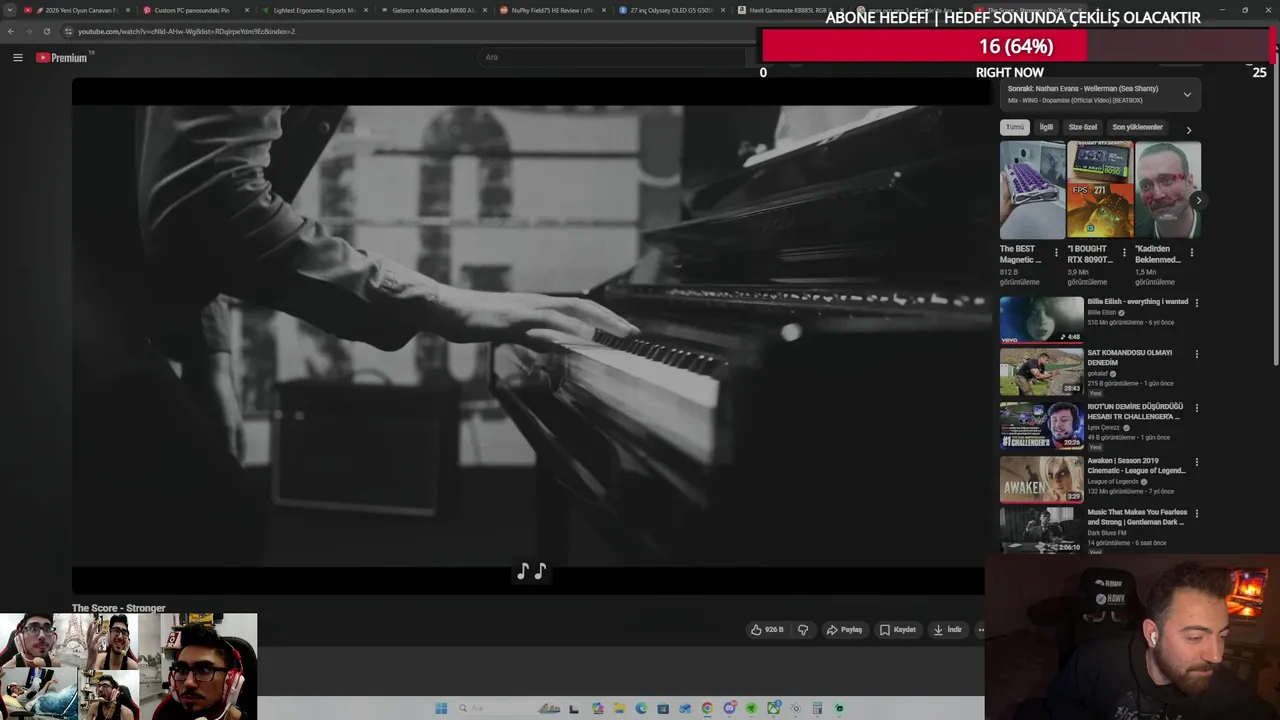
Task: Visit the League of Legends channel name
Action: click(1113, 482)
